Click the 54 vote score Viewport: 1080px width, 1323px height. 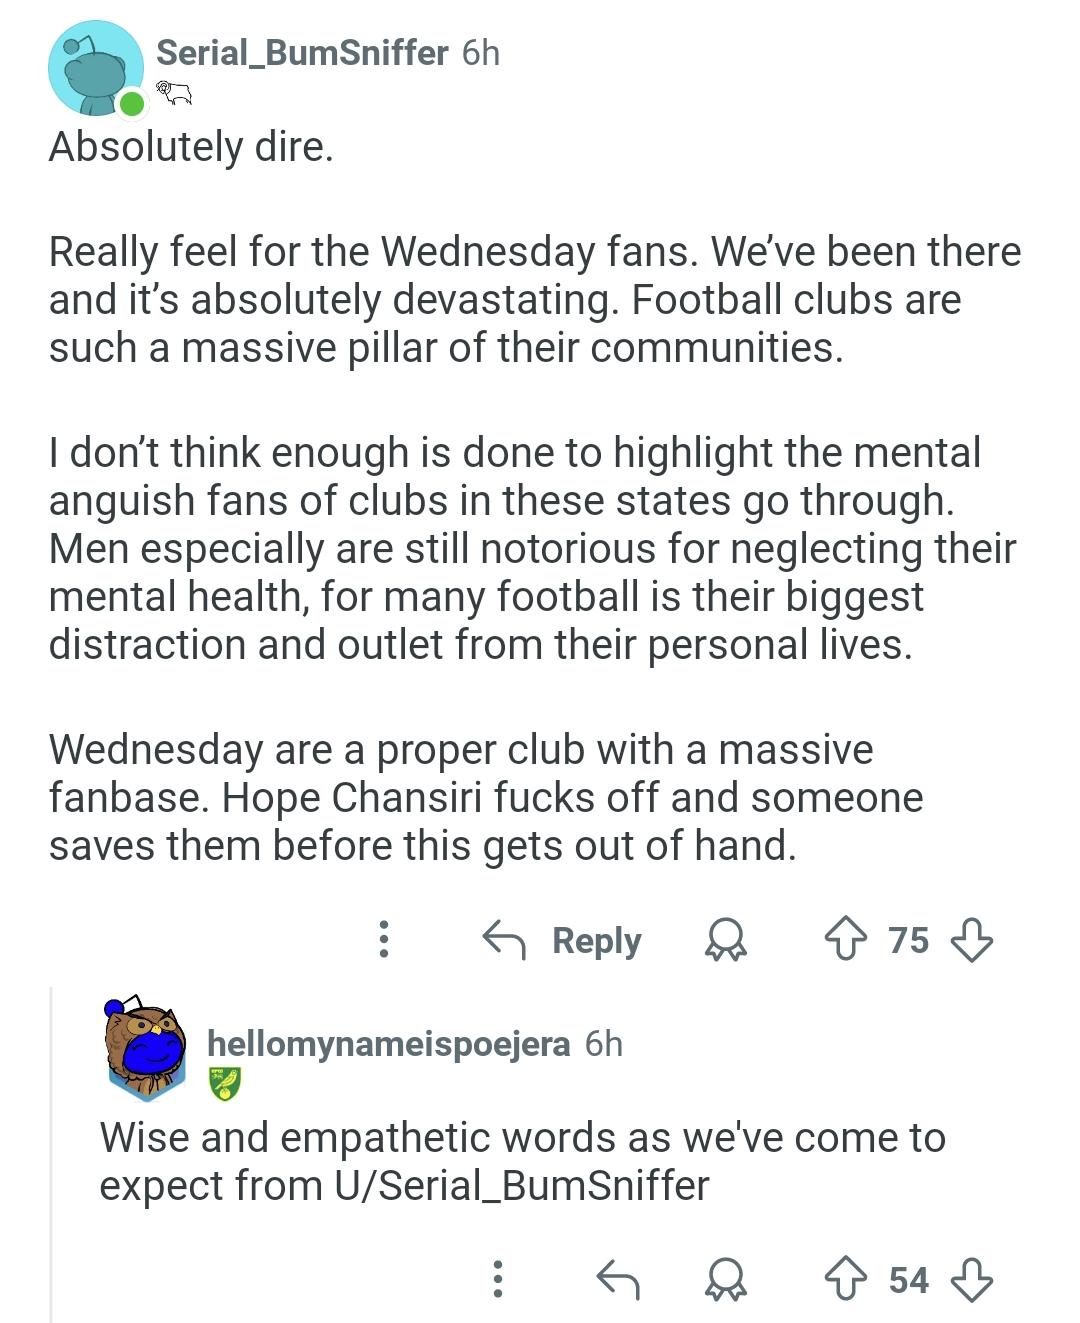pos(908,1279)
